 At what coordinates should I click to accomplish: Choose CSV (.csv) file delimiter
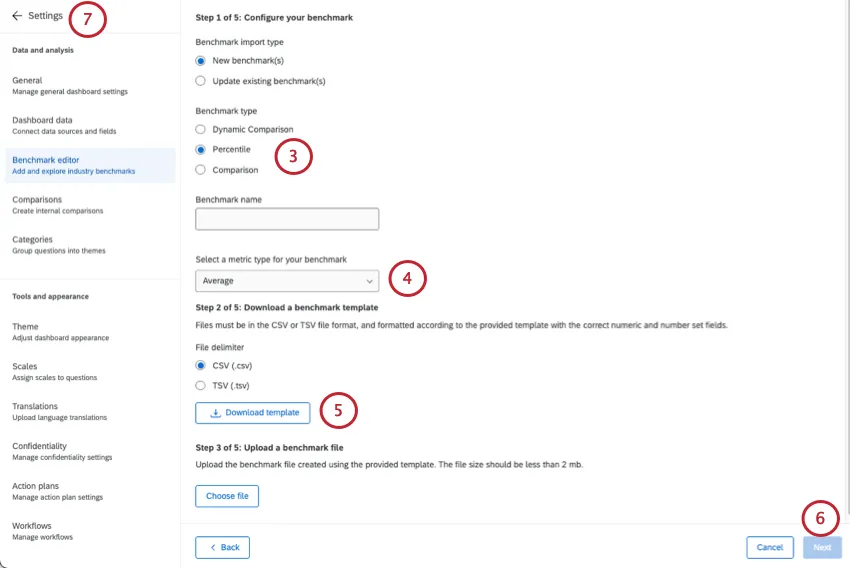coord(201,366)
